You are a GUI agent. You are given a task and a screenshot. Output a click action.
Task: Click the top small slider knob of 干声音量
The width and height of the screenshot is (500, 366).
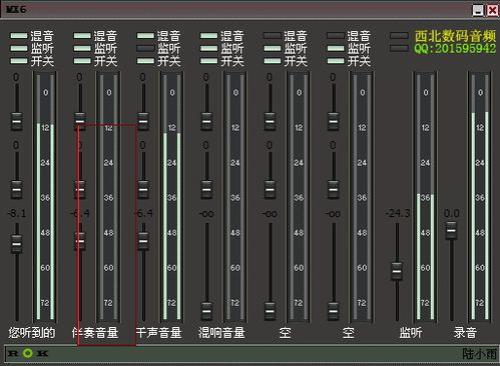point(143,121)
